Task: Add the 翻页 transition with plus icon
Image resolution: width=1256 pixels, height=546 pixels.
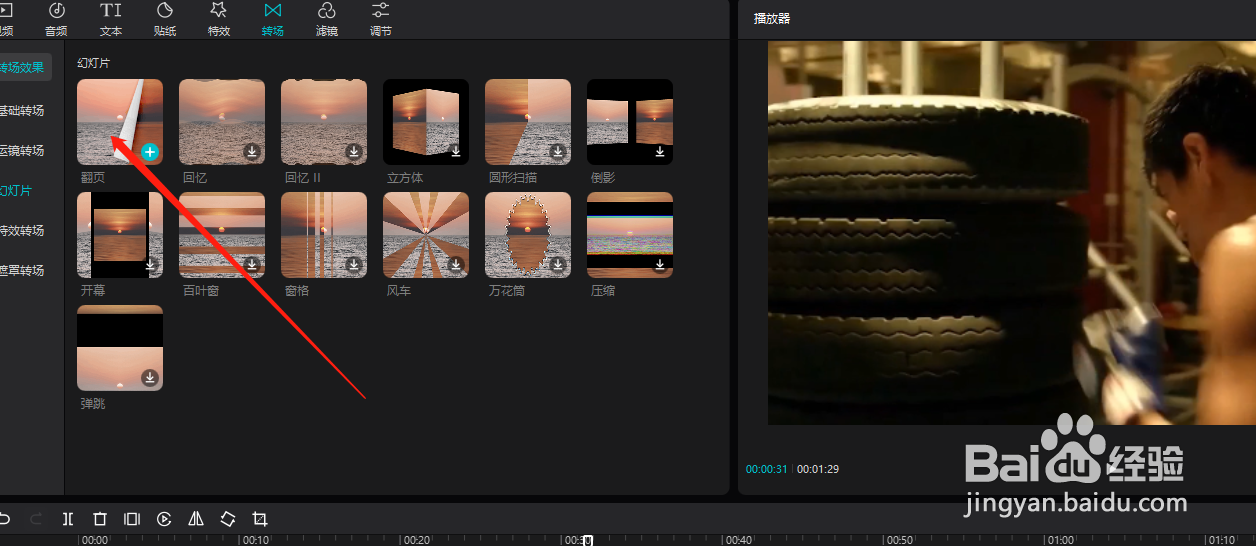Action: [149, 152]
